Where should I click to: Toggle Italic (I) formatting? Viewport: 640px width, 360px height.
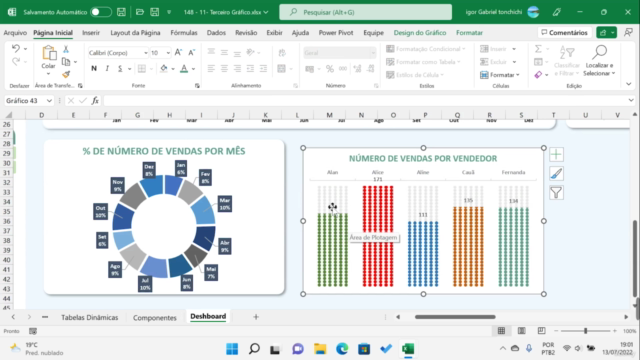click(x=107, y=68)
